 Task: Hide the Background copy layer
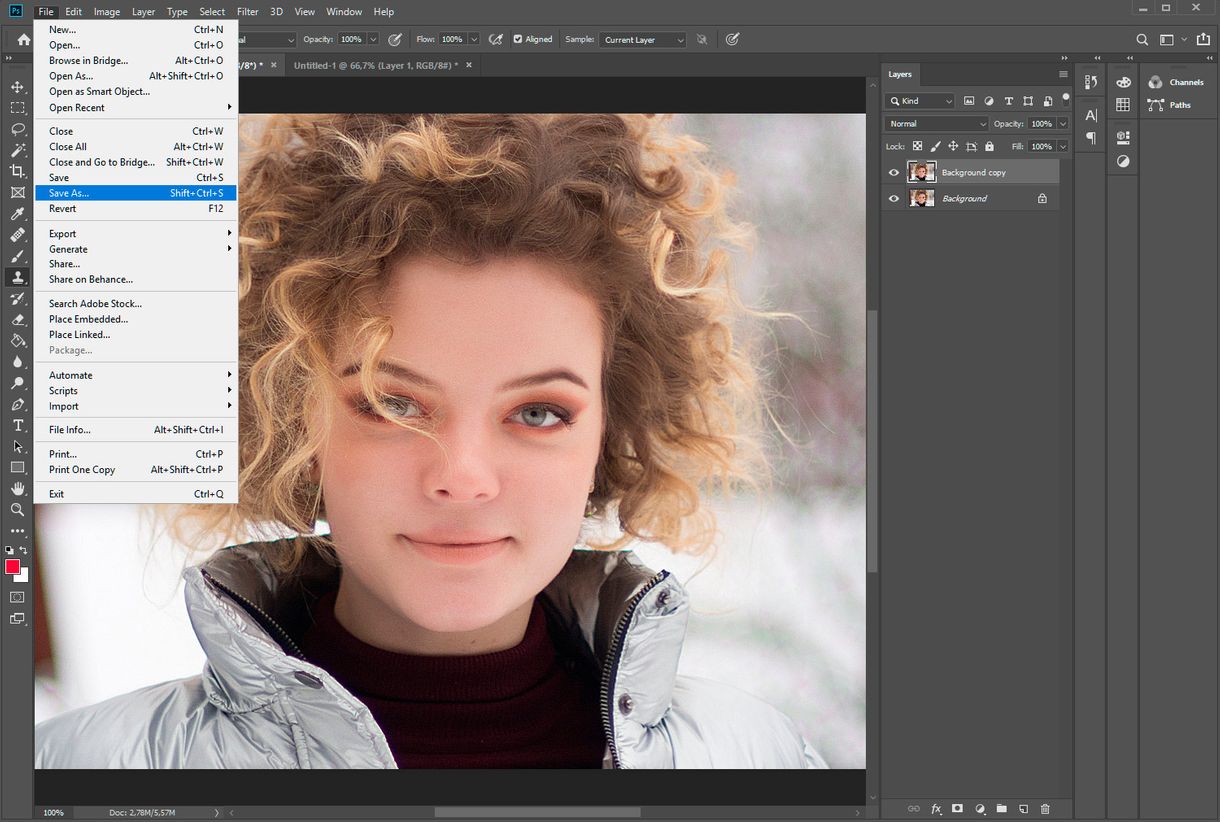894,172
